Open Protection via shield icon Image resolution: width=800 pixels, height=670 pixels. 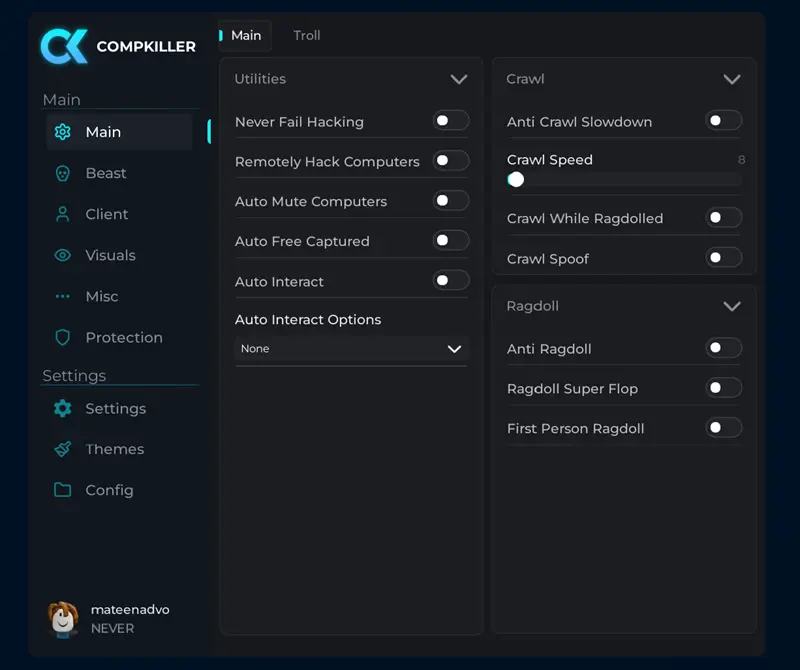62,337
